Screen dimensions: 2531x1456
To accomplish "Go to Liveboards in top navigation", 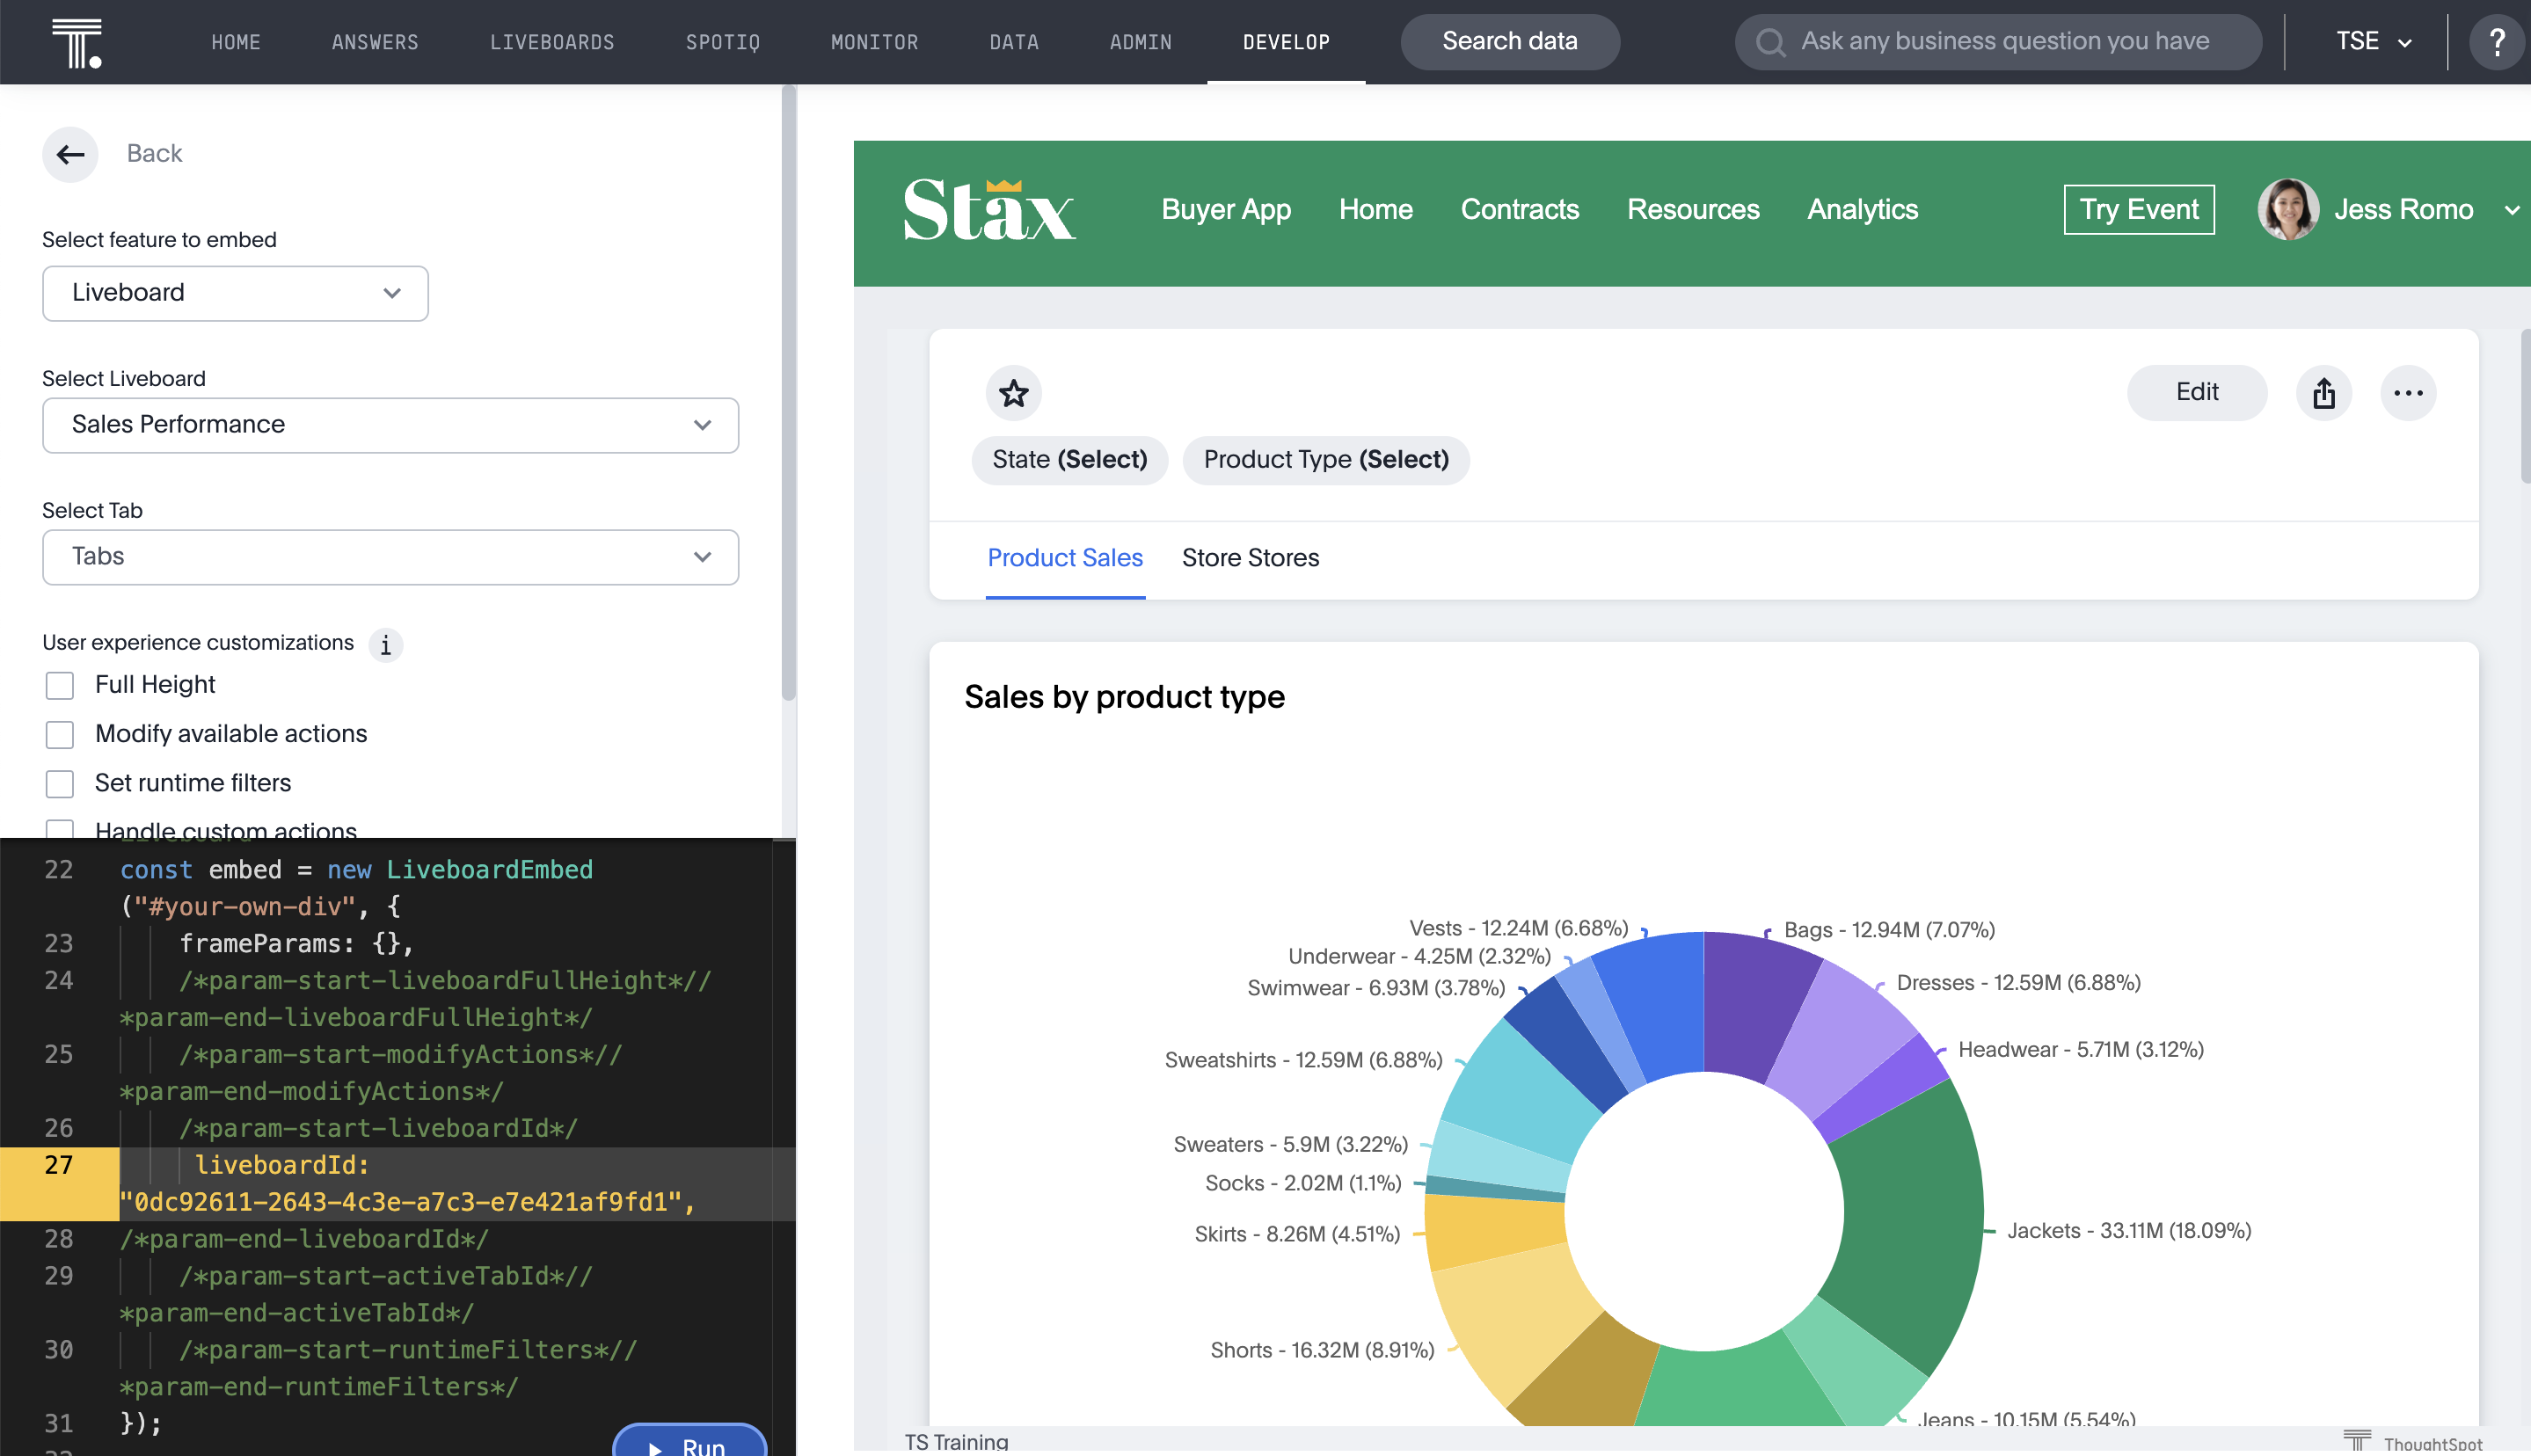I will (x=552, y=42).
